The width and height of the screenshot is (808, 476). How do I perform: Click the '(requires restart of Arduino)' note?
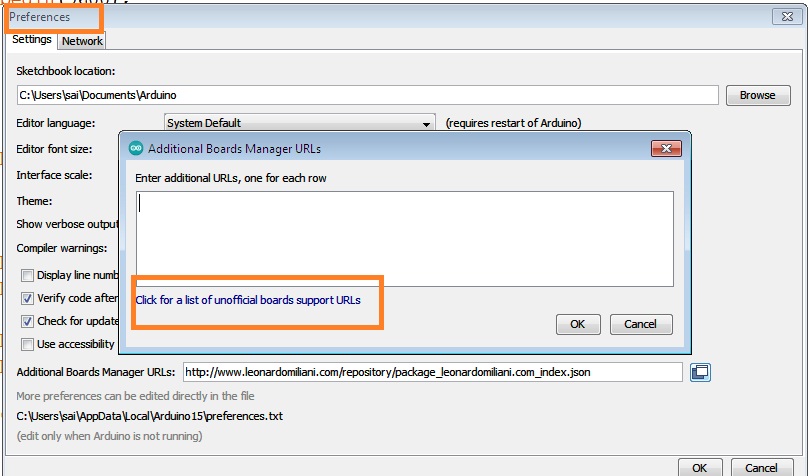pos(513,123)
